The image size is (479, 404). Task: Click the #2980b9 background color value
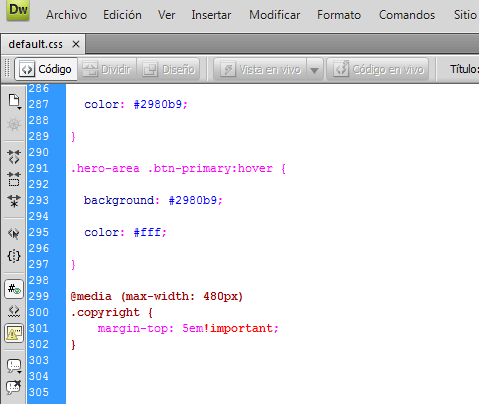[193, 200]
